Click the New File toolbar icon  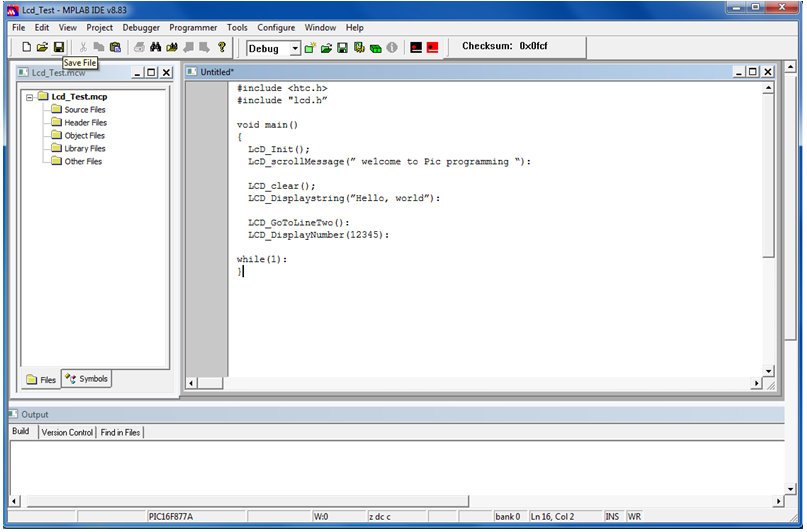[x=26, y=47]
